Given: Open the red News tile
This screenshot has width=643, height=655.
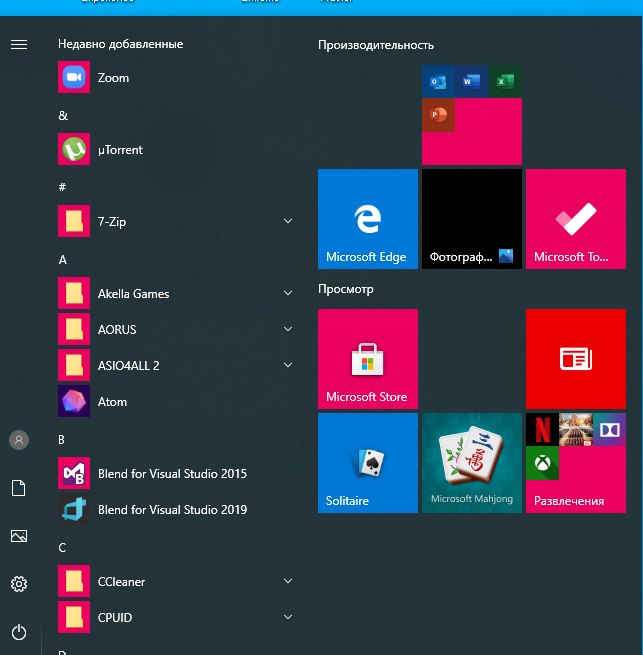Looking at the screenshot, I should tap(576, 359).
